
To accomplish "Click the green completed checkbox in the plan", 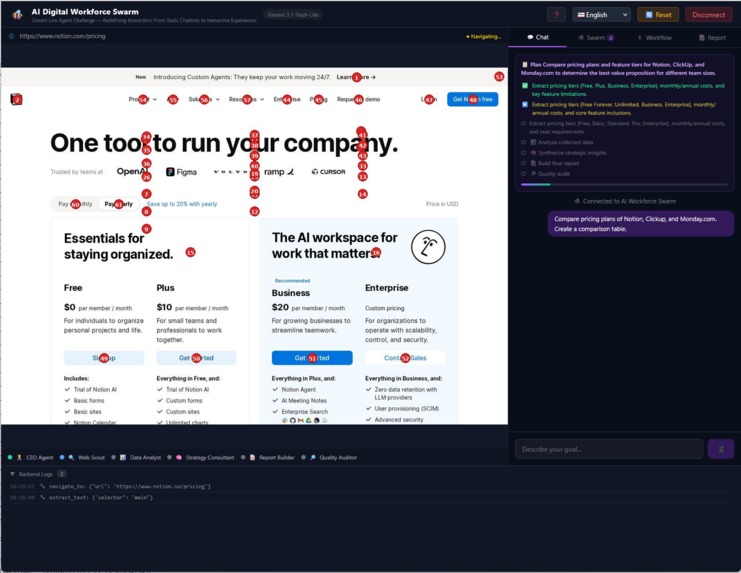I will click(x=525, y=86).
